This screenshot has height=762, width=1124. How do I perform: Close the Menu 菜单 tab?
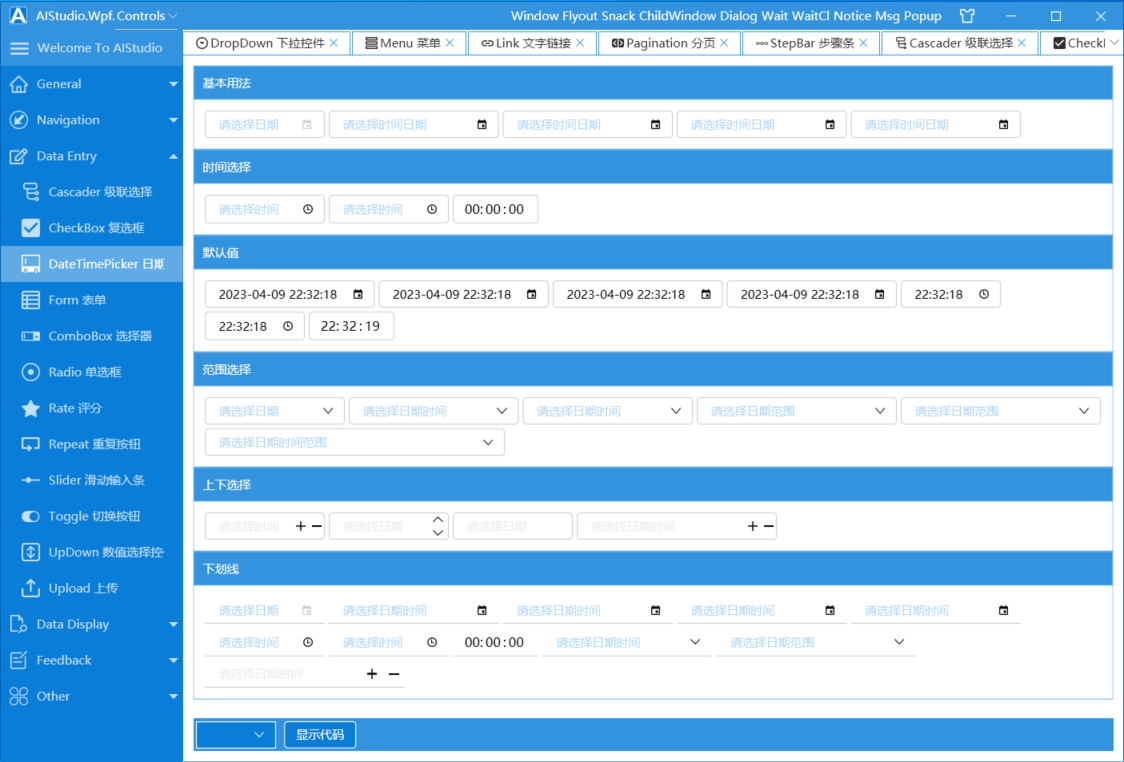[449, 43]
